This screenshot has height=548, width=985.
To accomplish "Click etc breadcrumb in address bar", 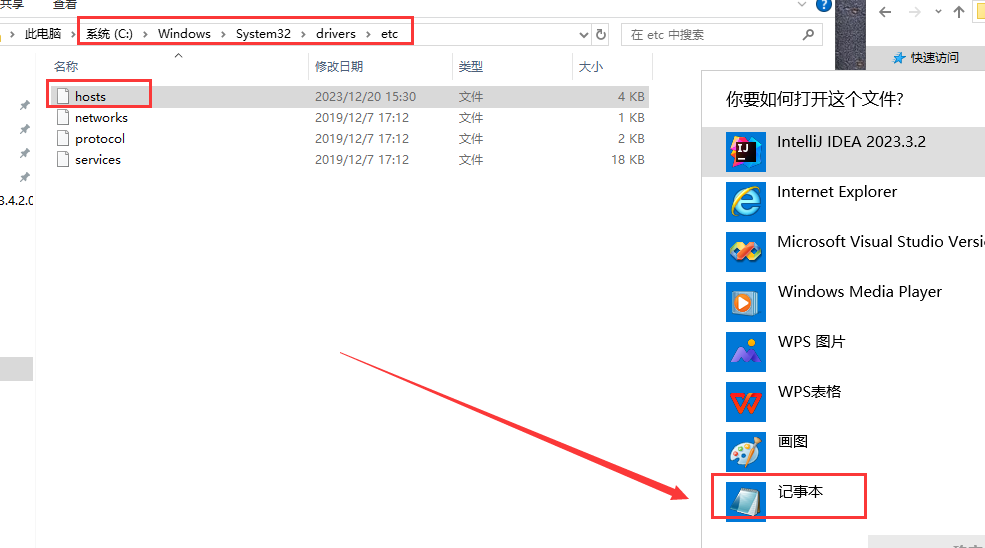I will click(389, 34).
